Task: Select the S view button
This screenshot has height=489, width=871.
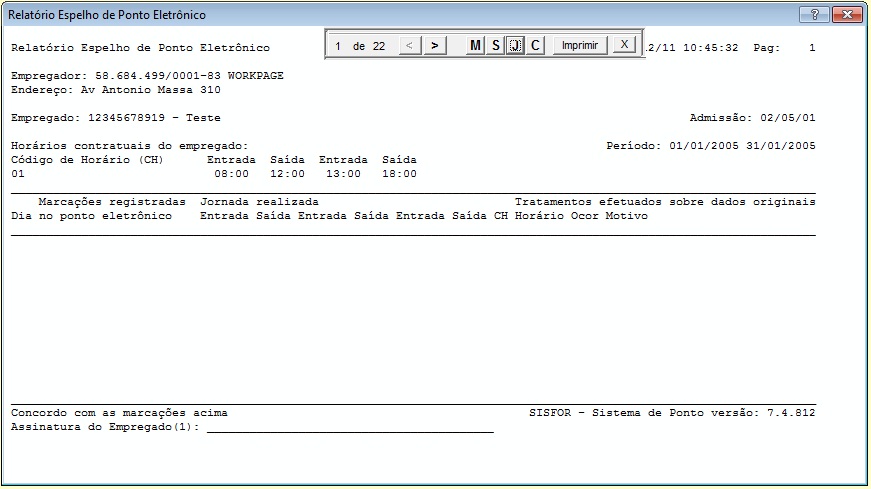Action: pyautogui.click(x=495, y=46)
